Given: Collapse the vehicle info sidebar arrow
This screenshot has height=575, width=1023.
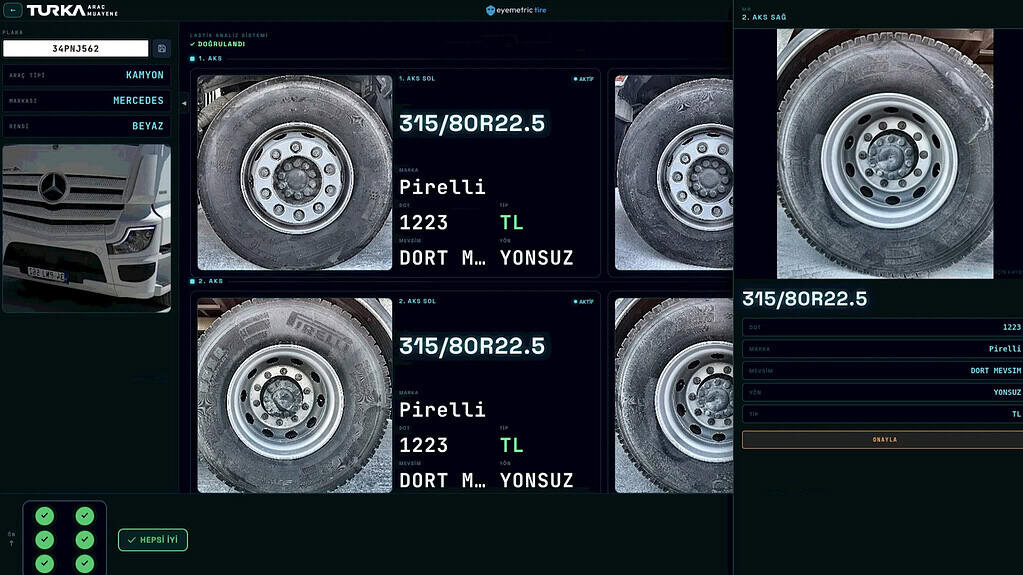Looking at the screenshot, I should coord(184,103).
